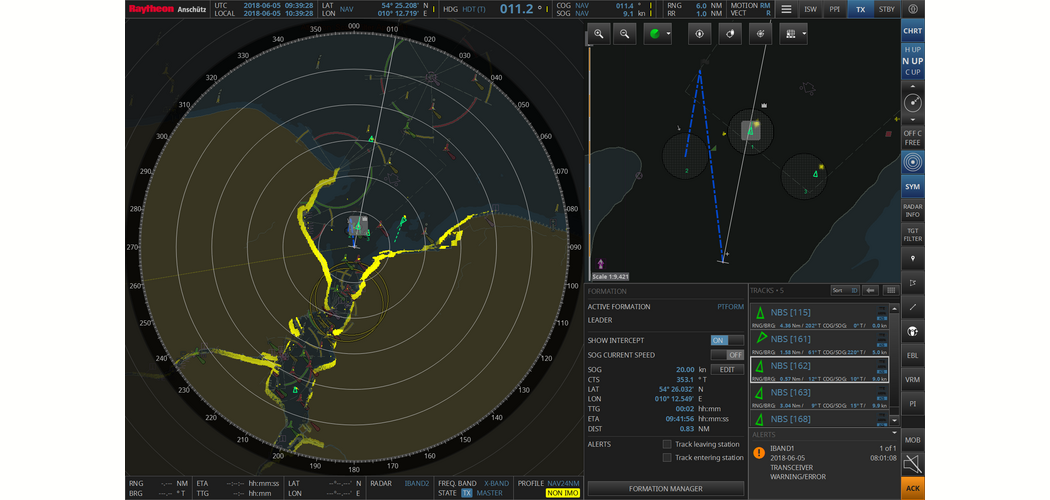Screen dimensions: 1050x500
Task: Click the circular info icon at top right
Action: pyautogui.click(x=913, y=9)
